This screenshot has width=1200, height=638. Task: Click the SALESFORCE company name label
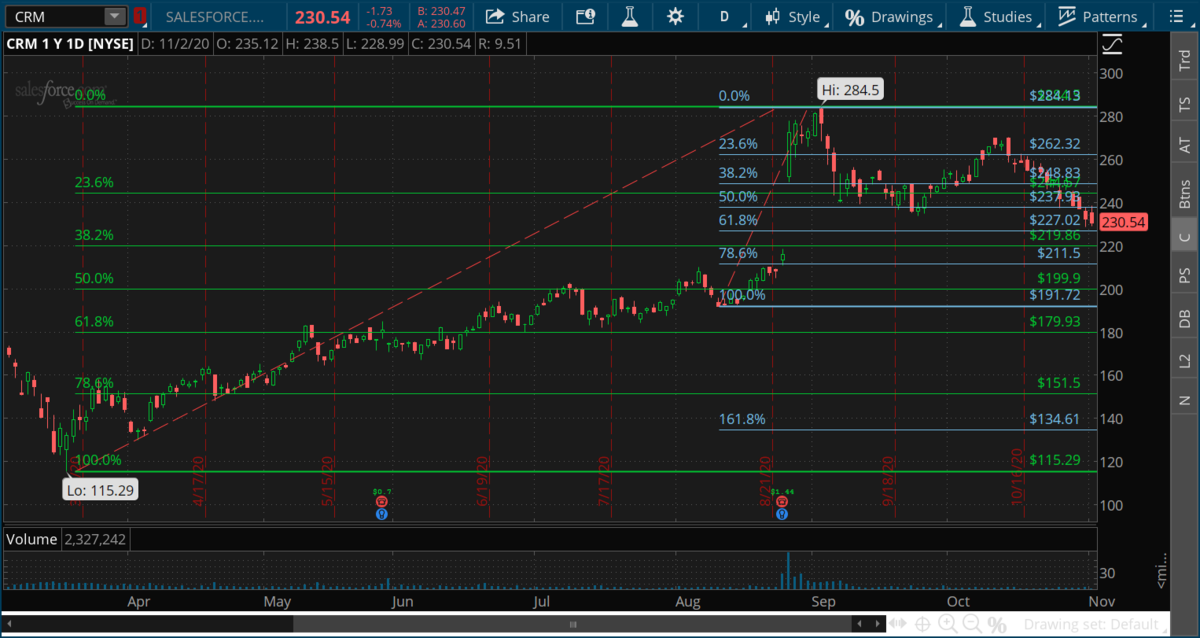(x=216, y=17)
